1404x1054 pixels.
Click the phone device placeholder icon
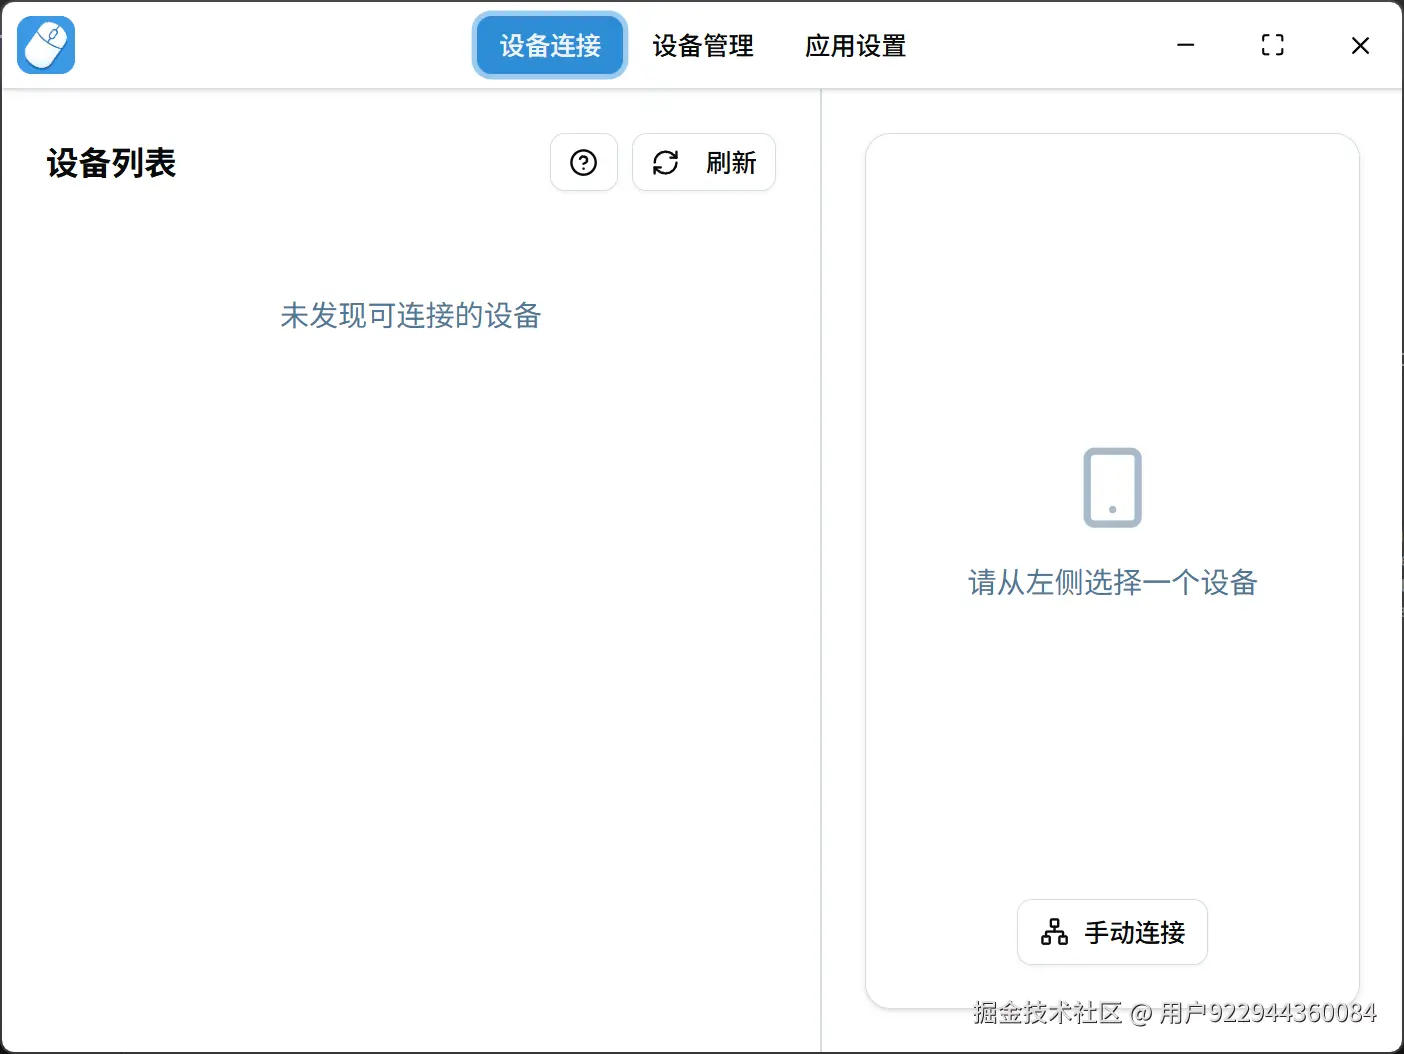pyautogui.click(x=1112, y=487)
